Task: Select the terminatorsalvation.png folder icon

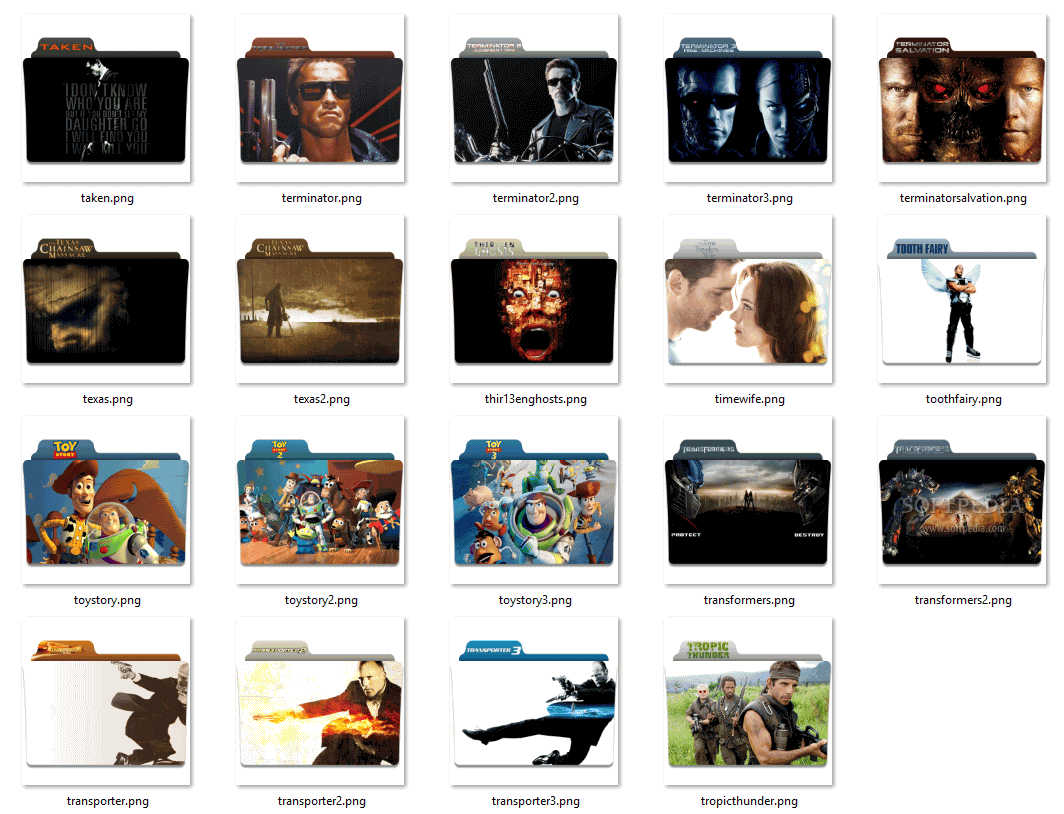Action: [x=961, y=100]
